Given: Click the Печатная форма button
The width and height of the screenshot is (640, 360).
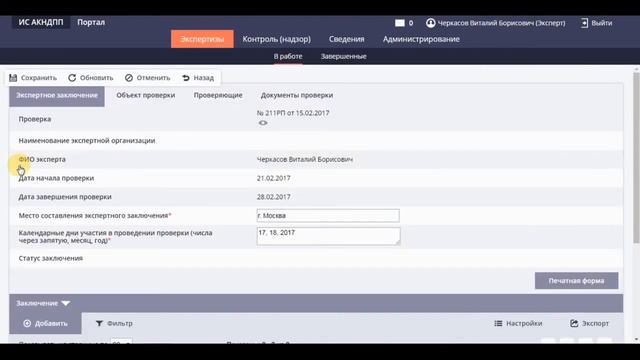Looking at the screenshot, I should coord(576,281).
